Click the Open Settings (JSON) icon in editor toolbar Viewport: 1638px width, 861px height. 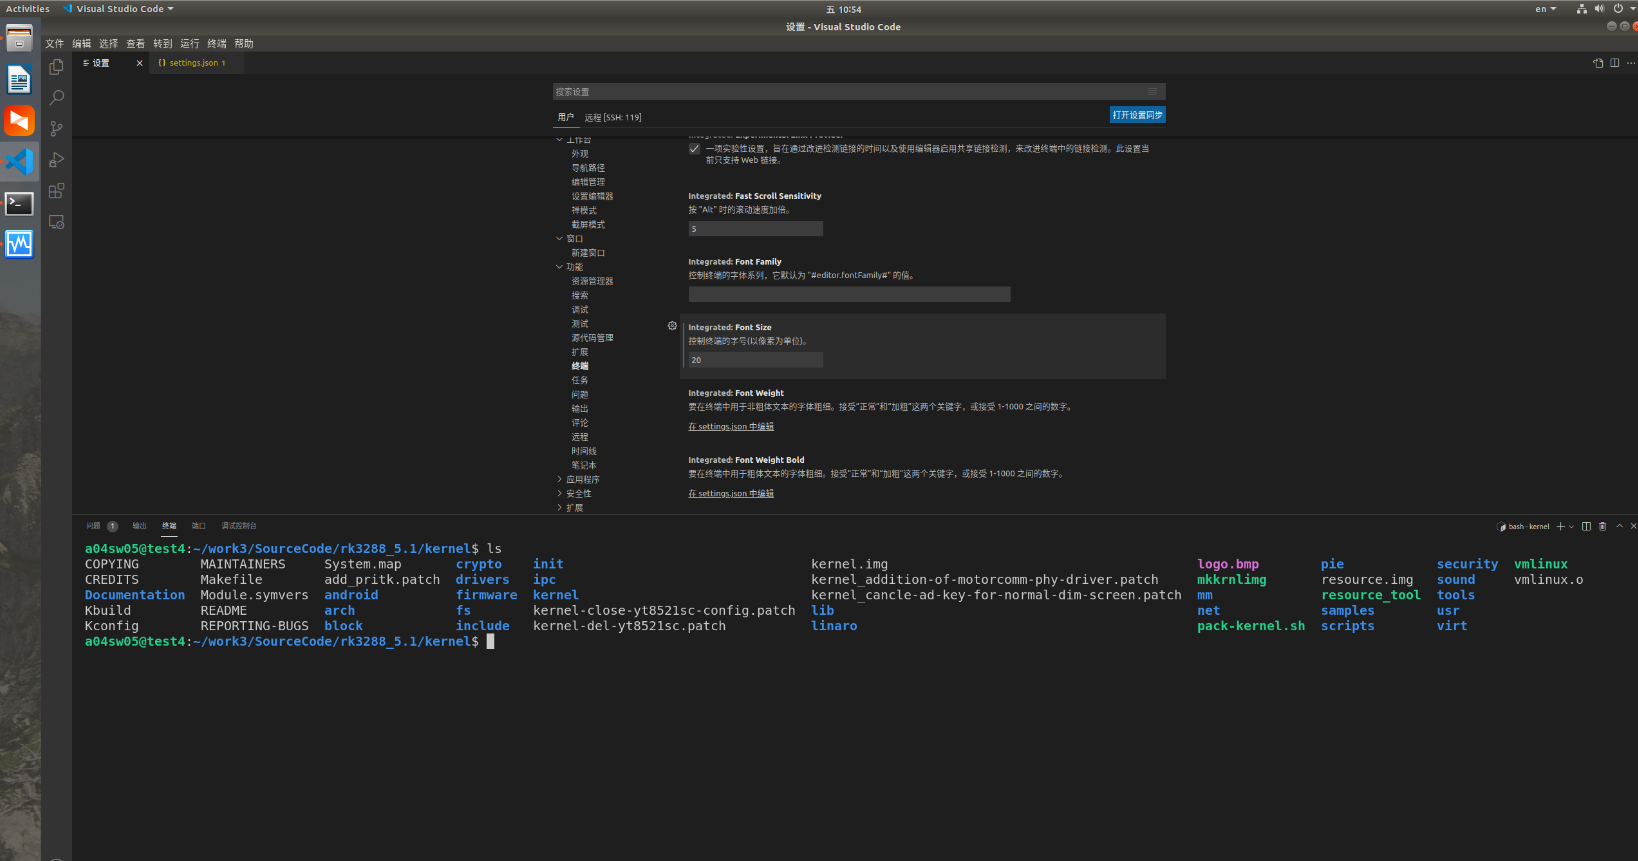1598,63
